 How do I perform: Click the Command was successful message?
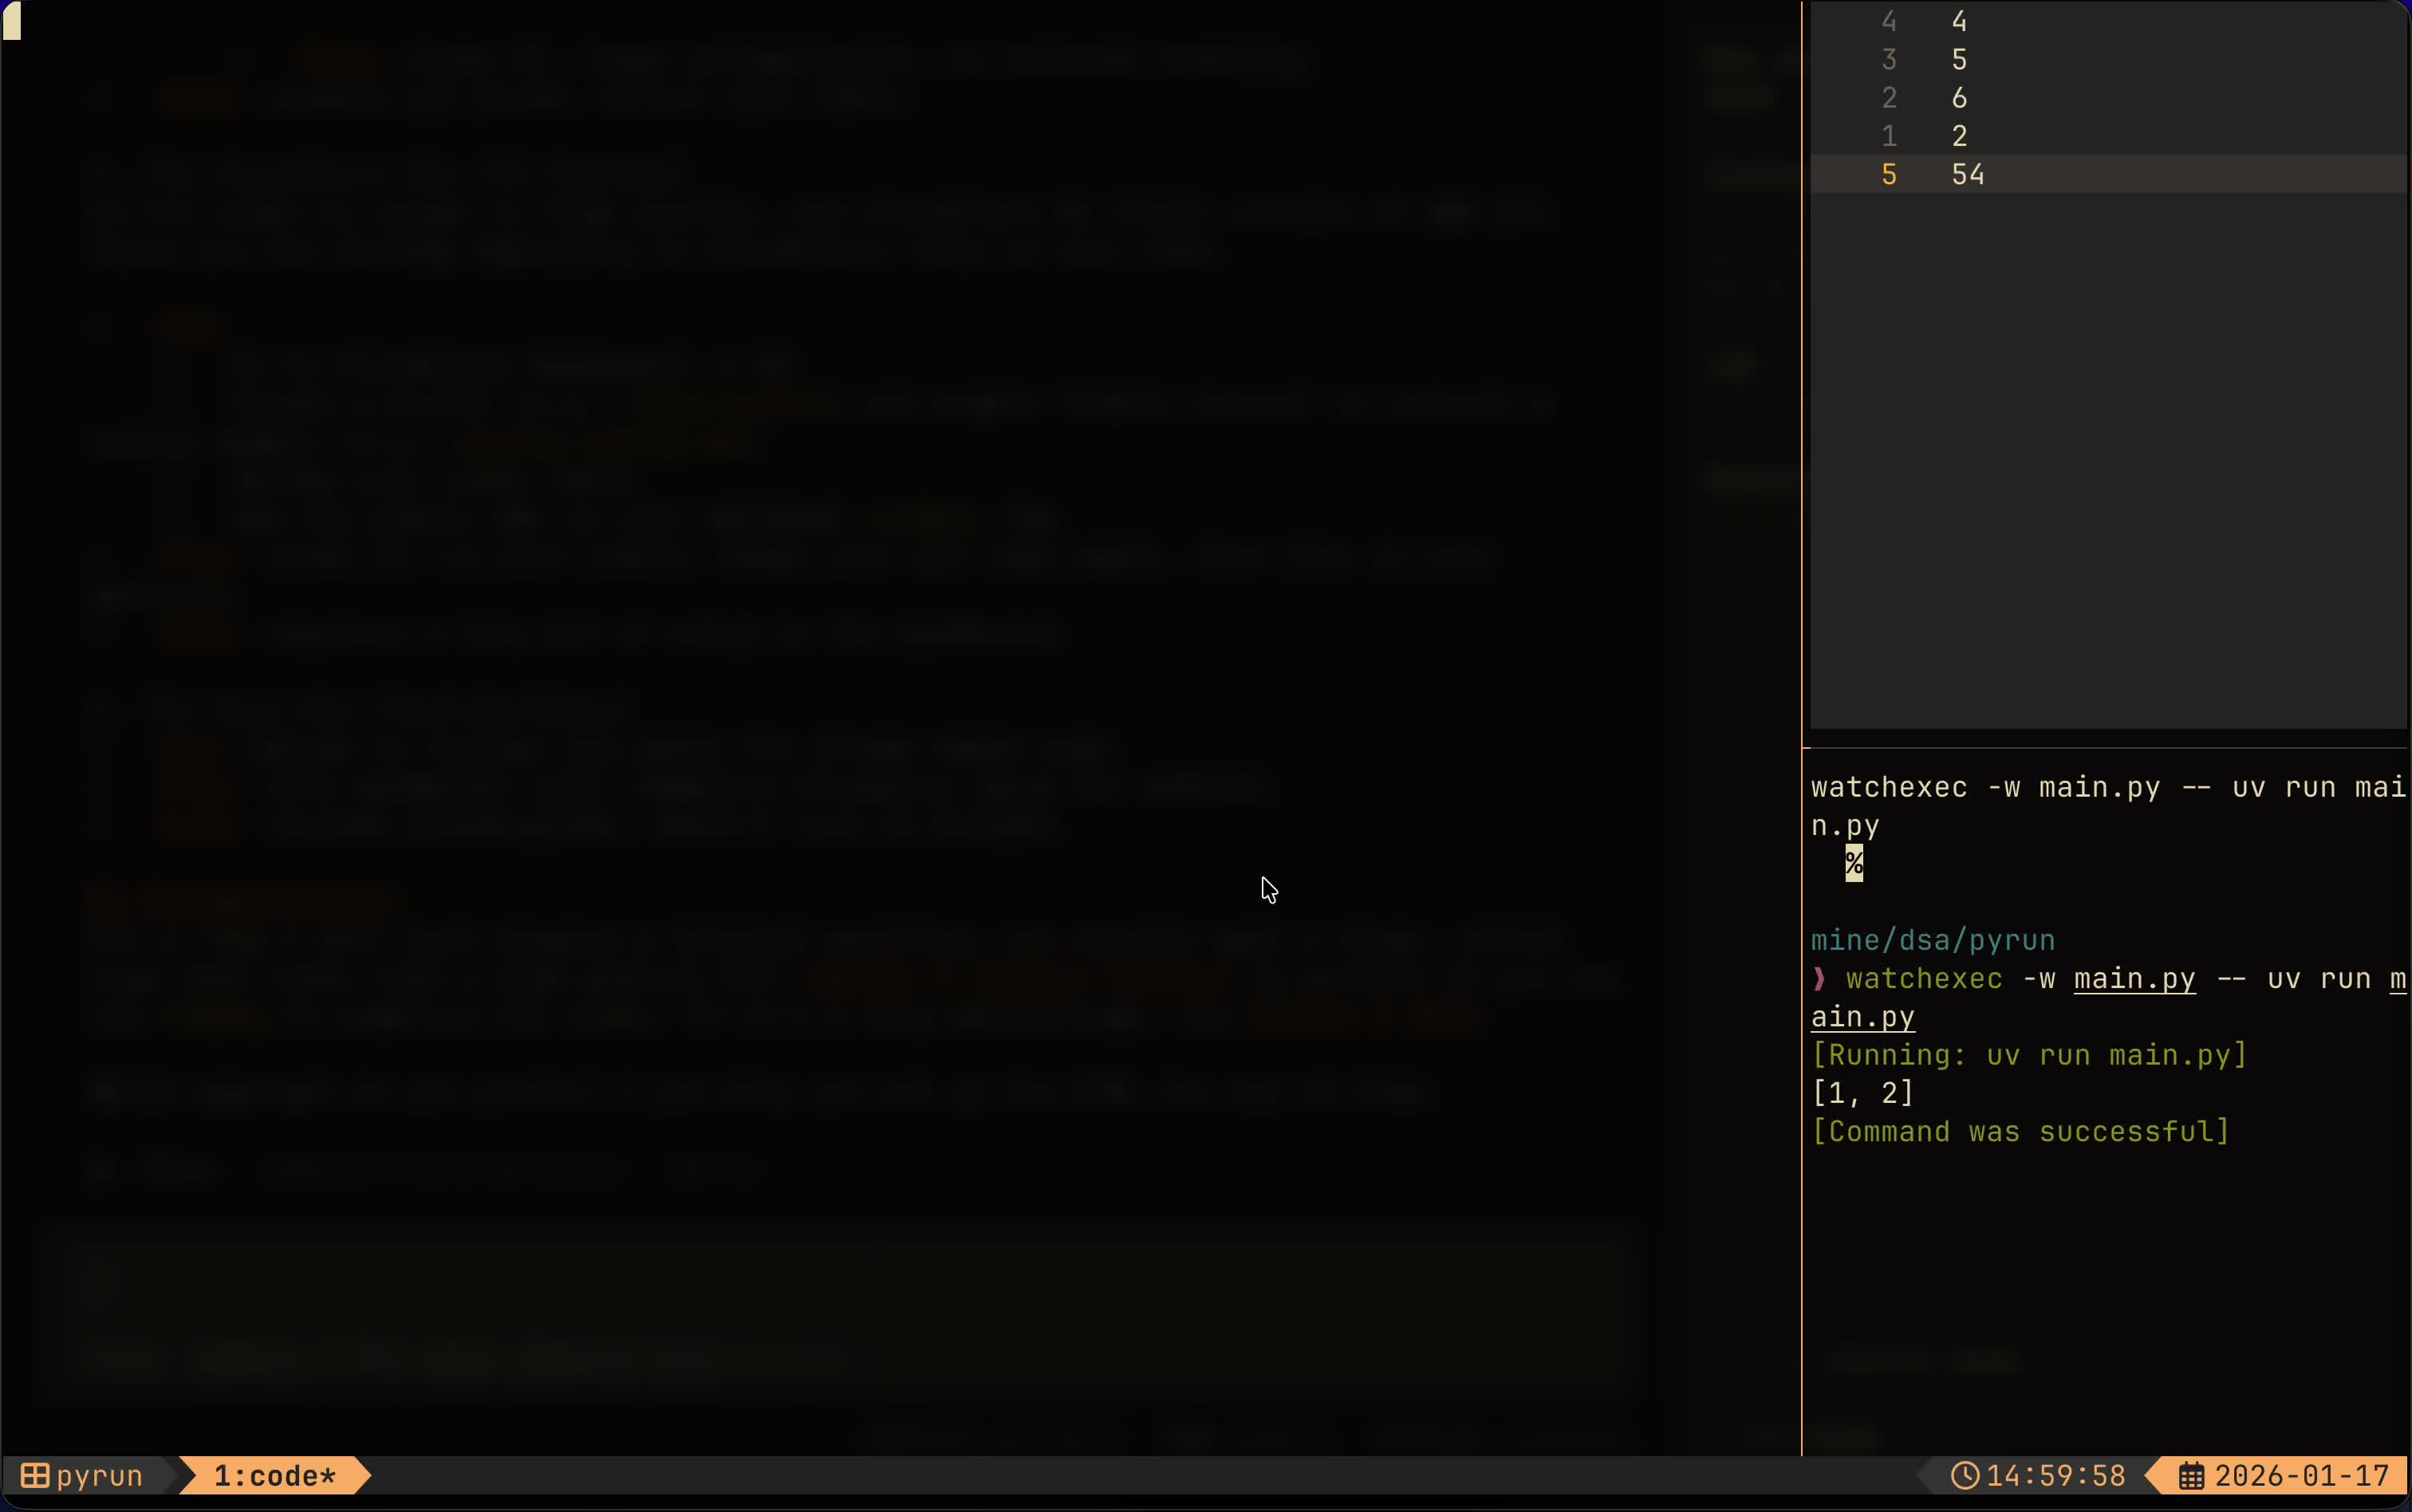click(x=2020, y=1132)
